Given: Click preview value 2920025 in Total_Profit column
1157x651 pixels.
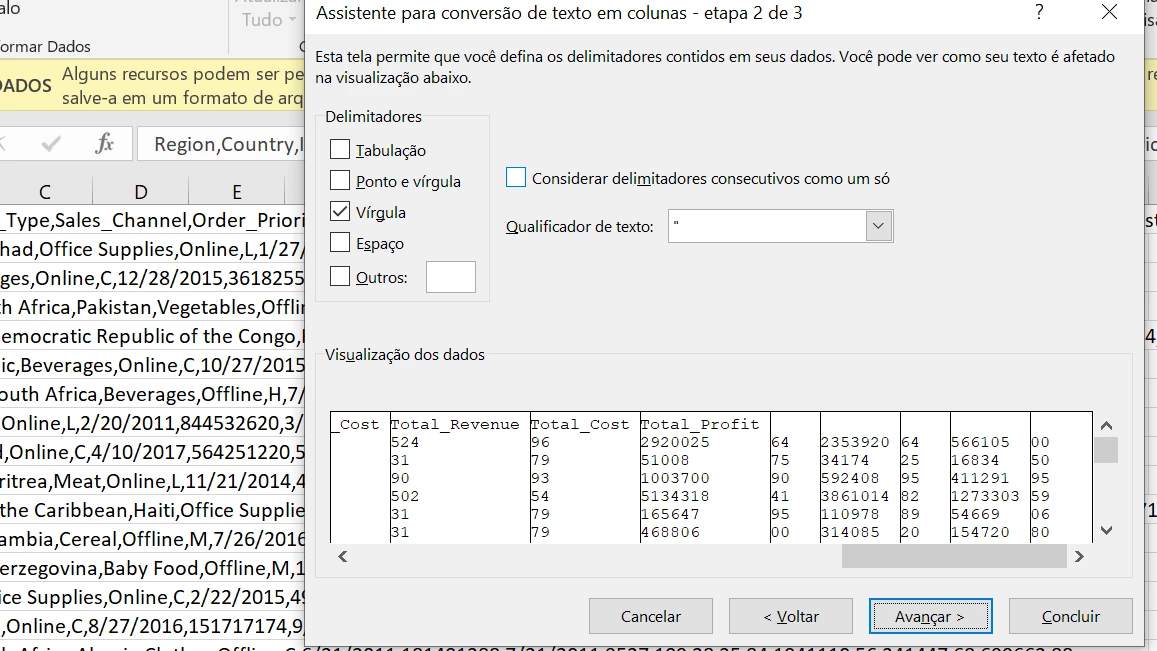Looking at the screenshot, I should 675,442.
